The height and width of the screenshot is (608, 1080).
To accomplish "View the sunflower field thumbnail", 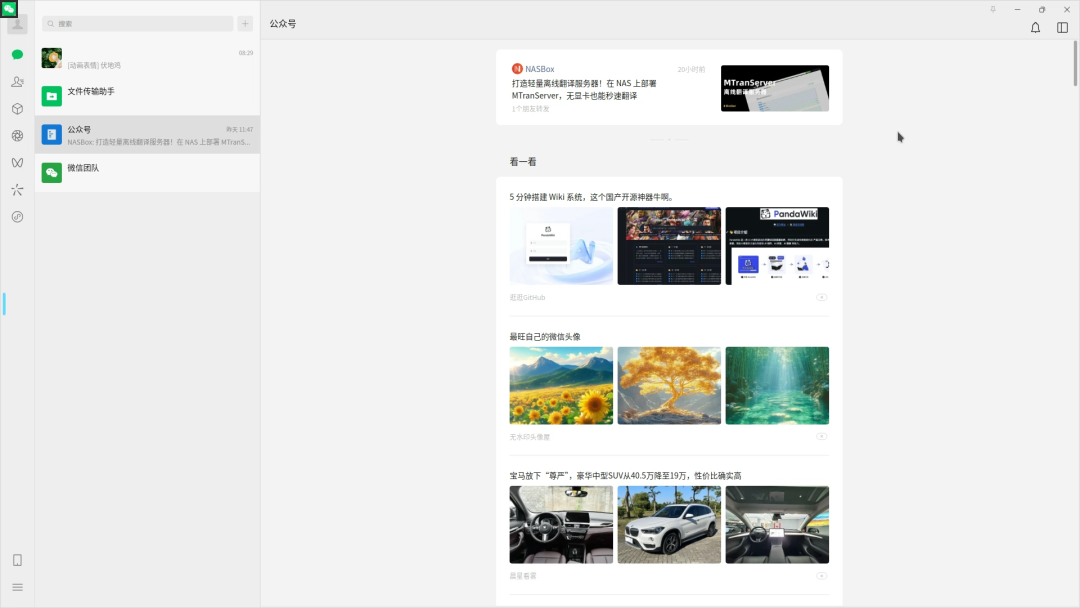I will tap(561, 386).
